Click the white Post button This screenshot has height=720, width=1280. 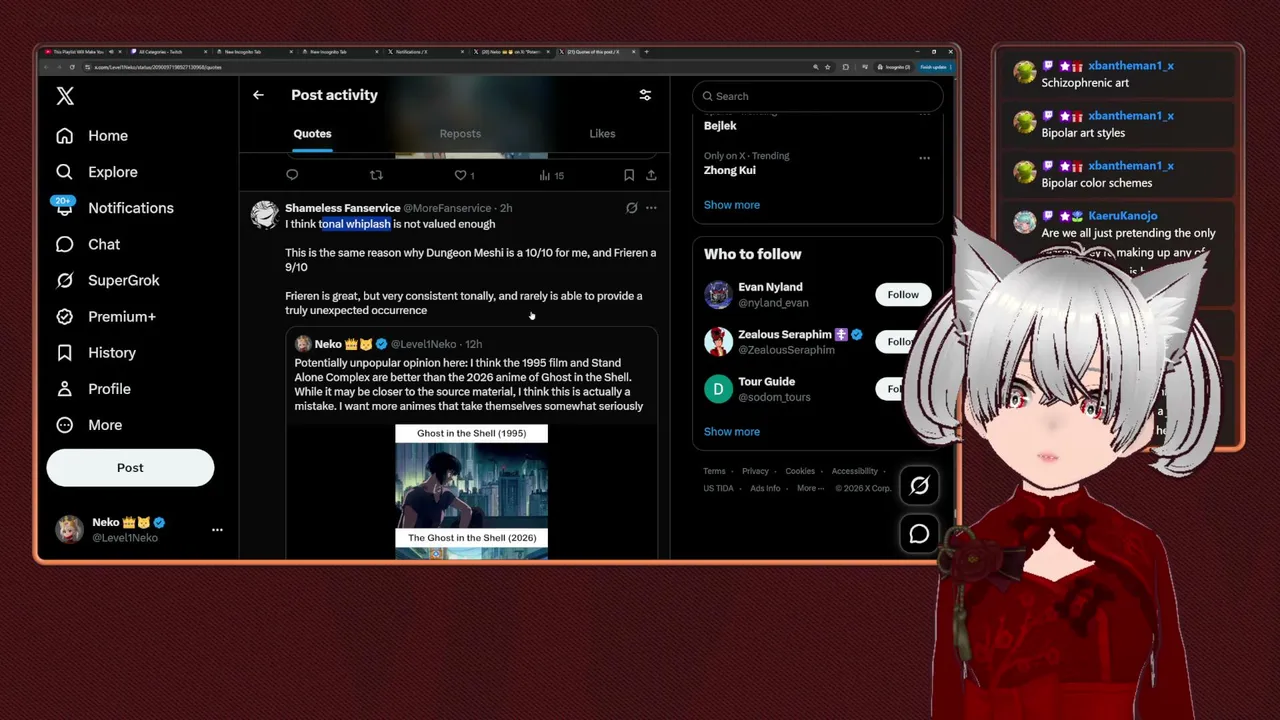coord(130,468)
